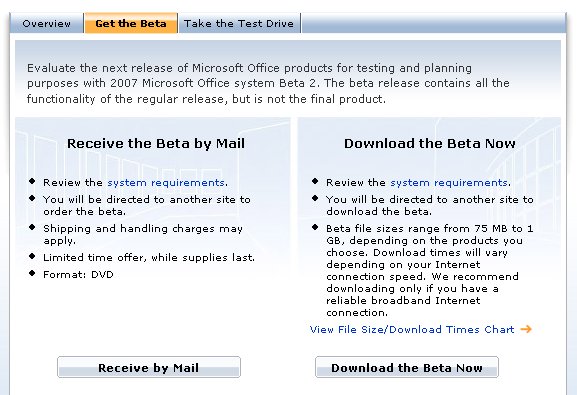
Task: Click the bullet icon beside Beta file sizes
Action: 315,227
